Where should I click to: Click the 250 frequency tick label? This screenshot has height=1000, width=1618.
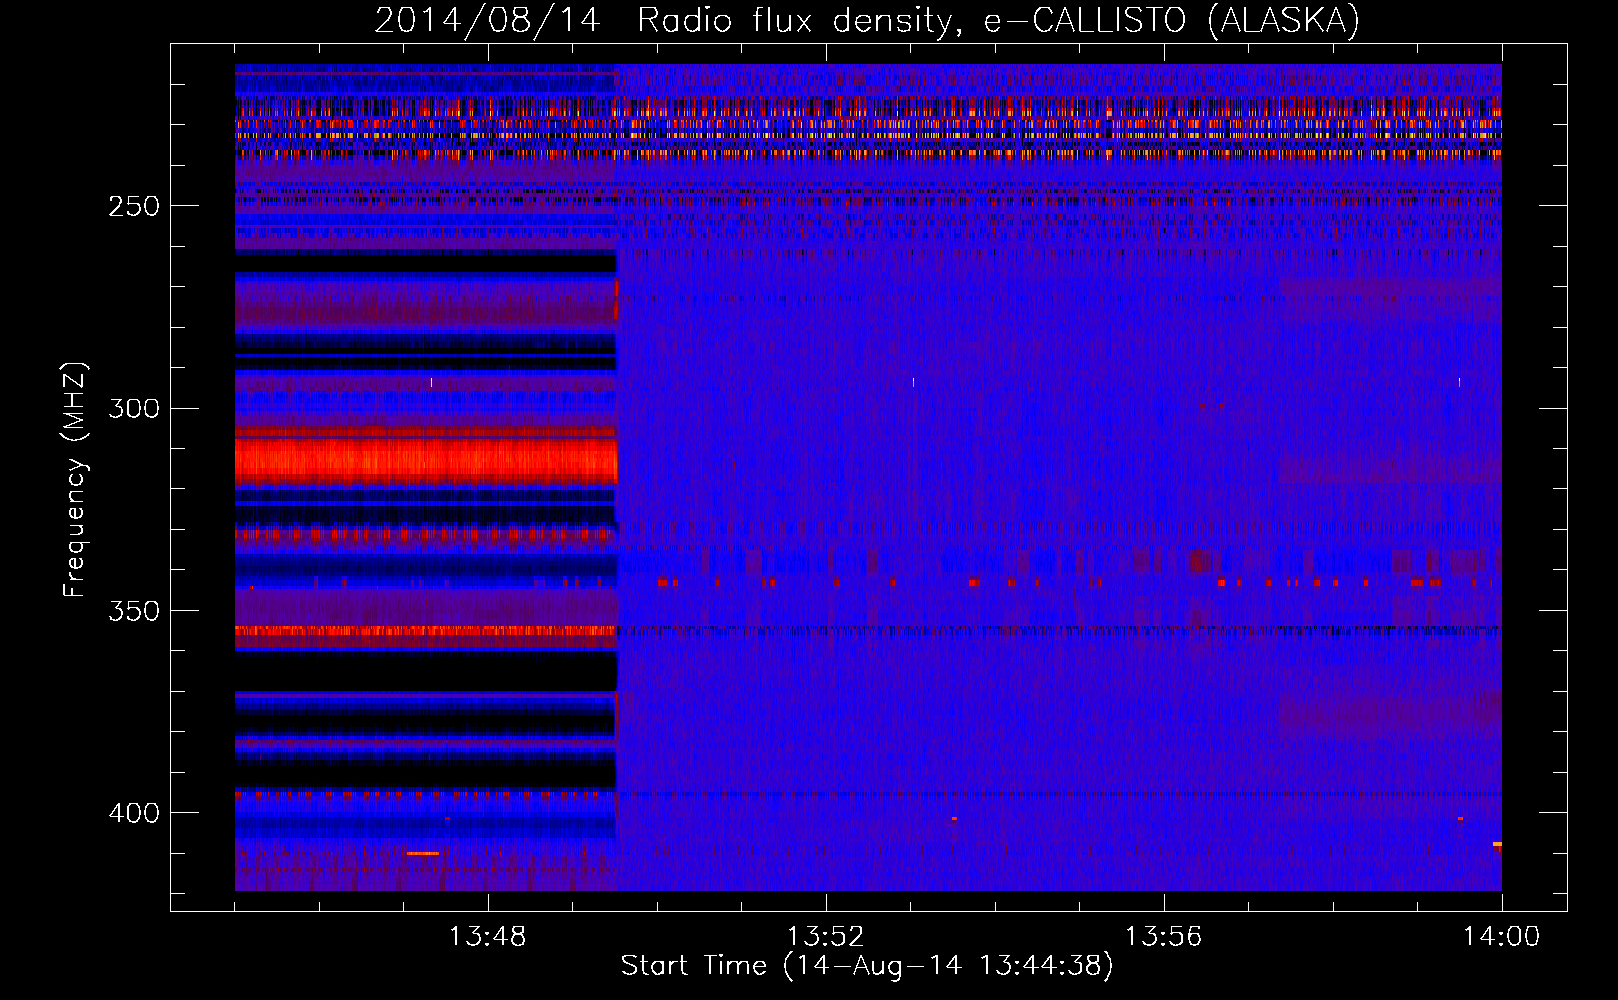coord(134,206)
